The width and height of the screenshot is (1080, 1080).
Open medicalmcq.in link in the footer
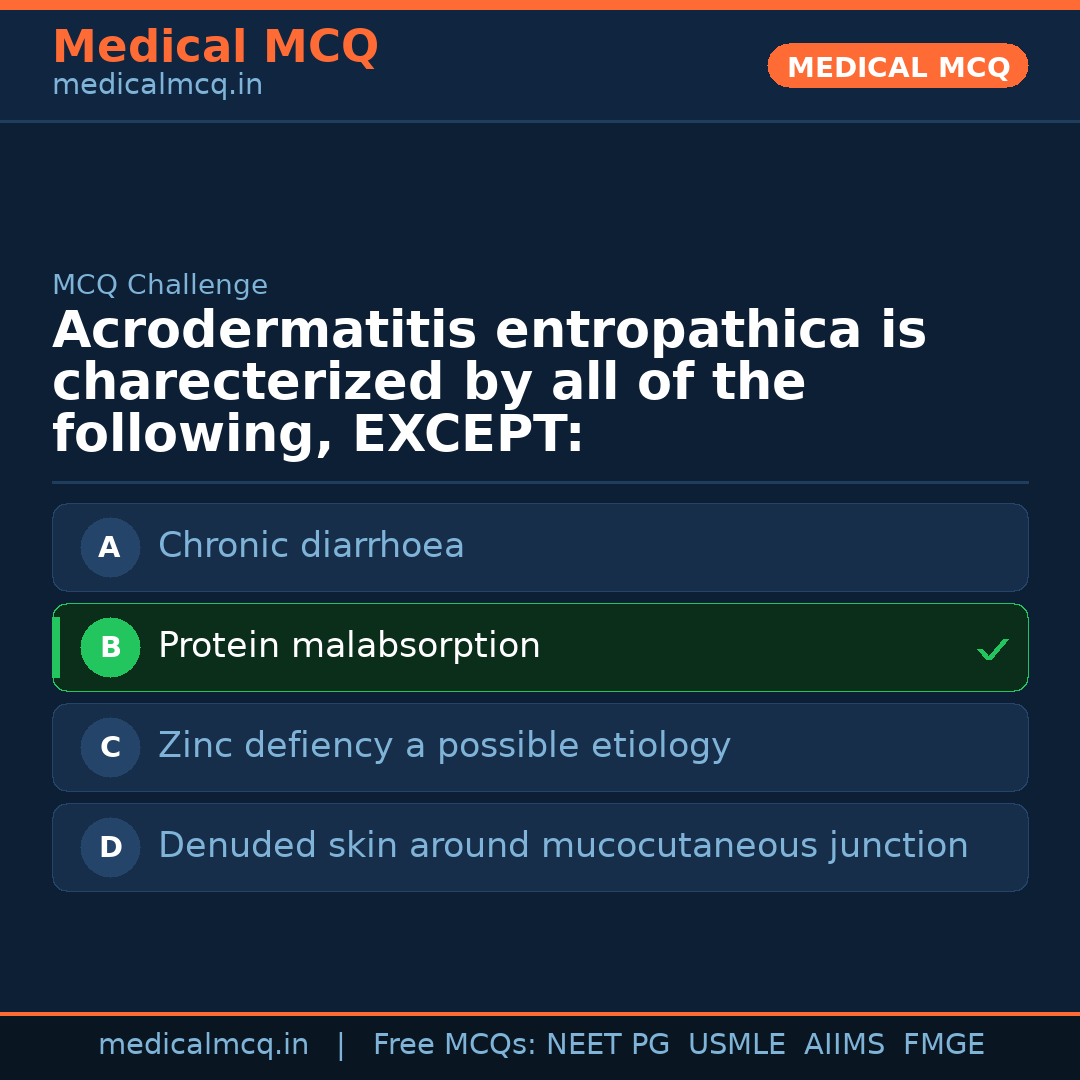[x=203, y=1045]
